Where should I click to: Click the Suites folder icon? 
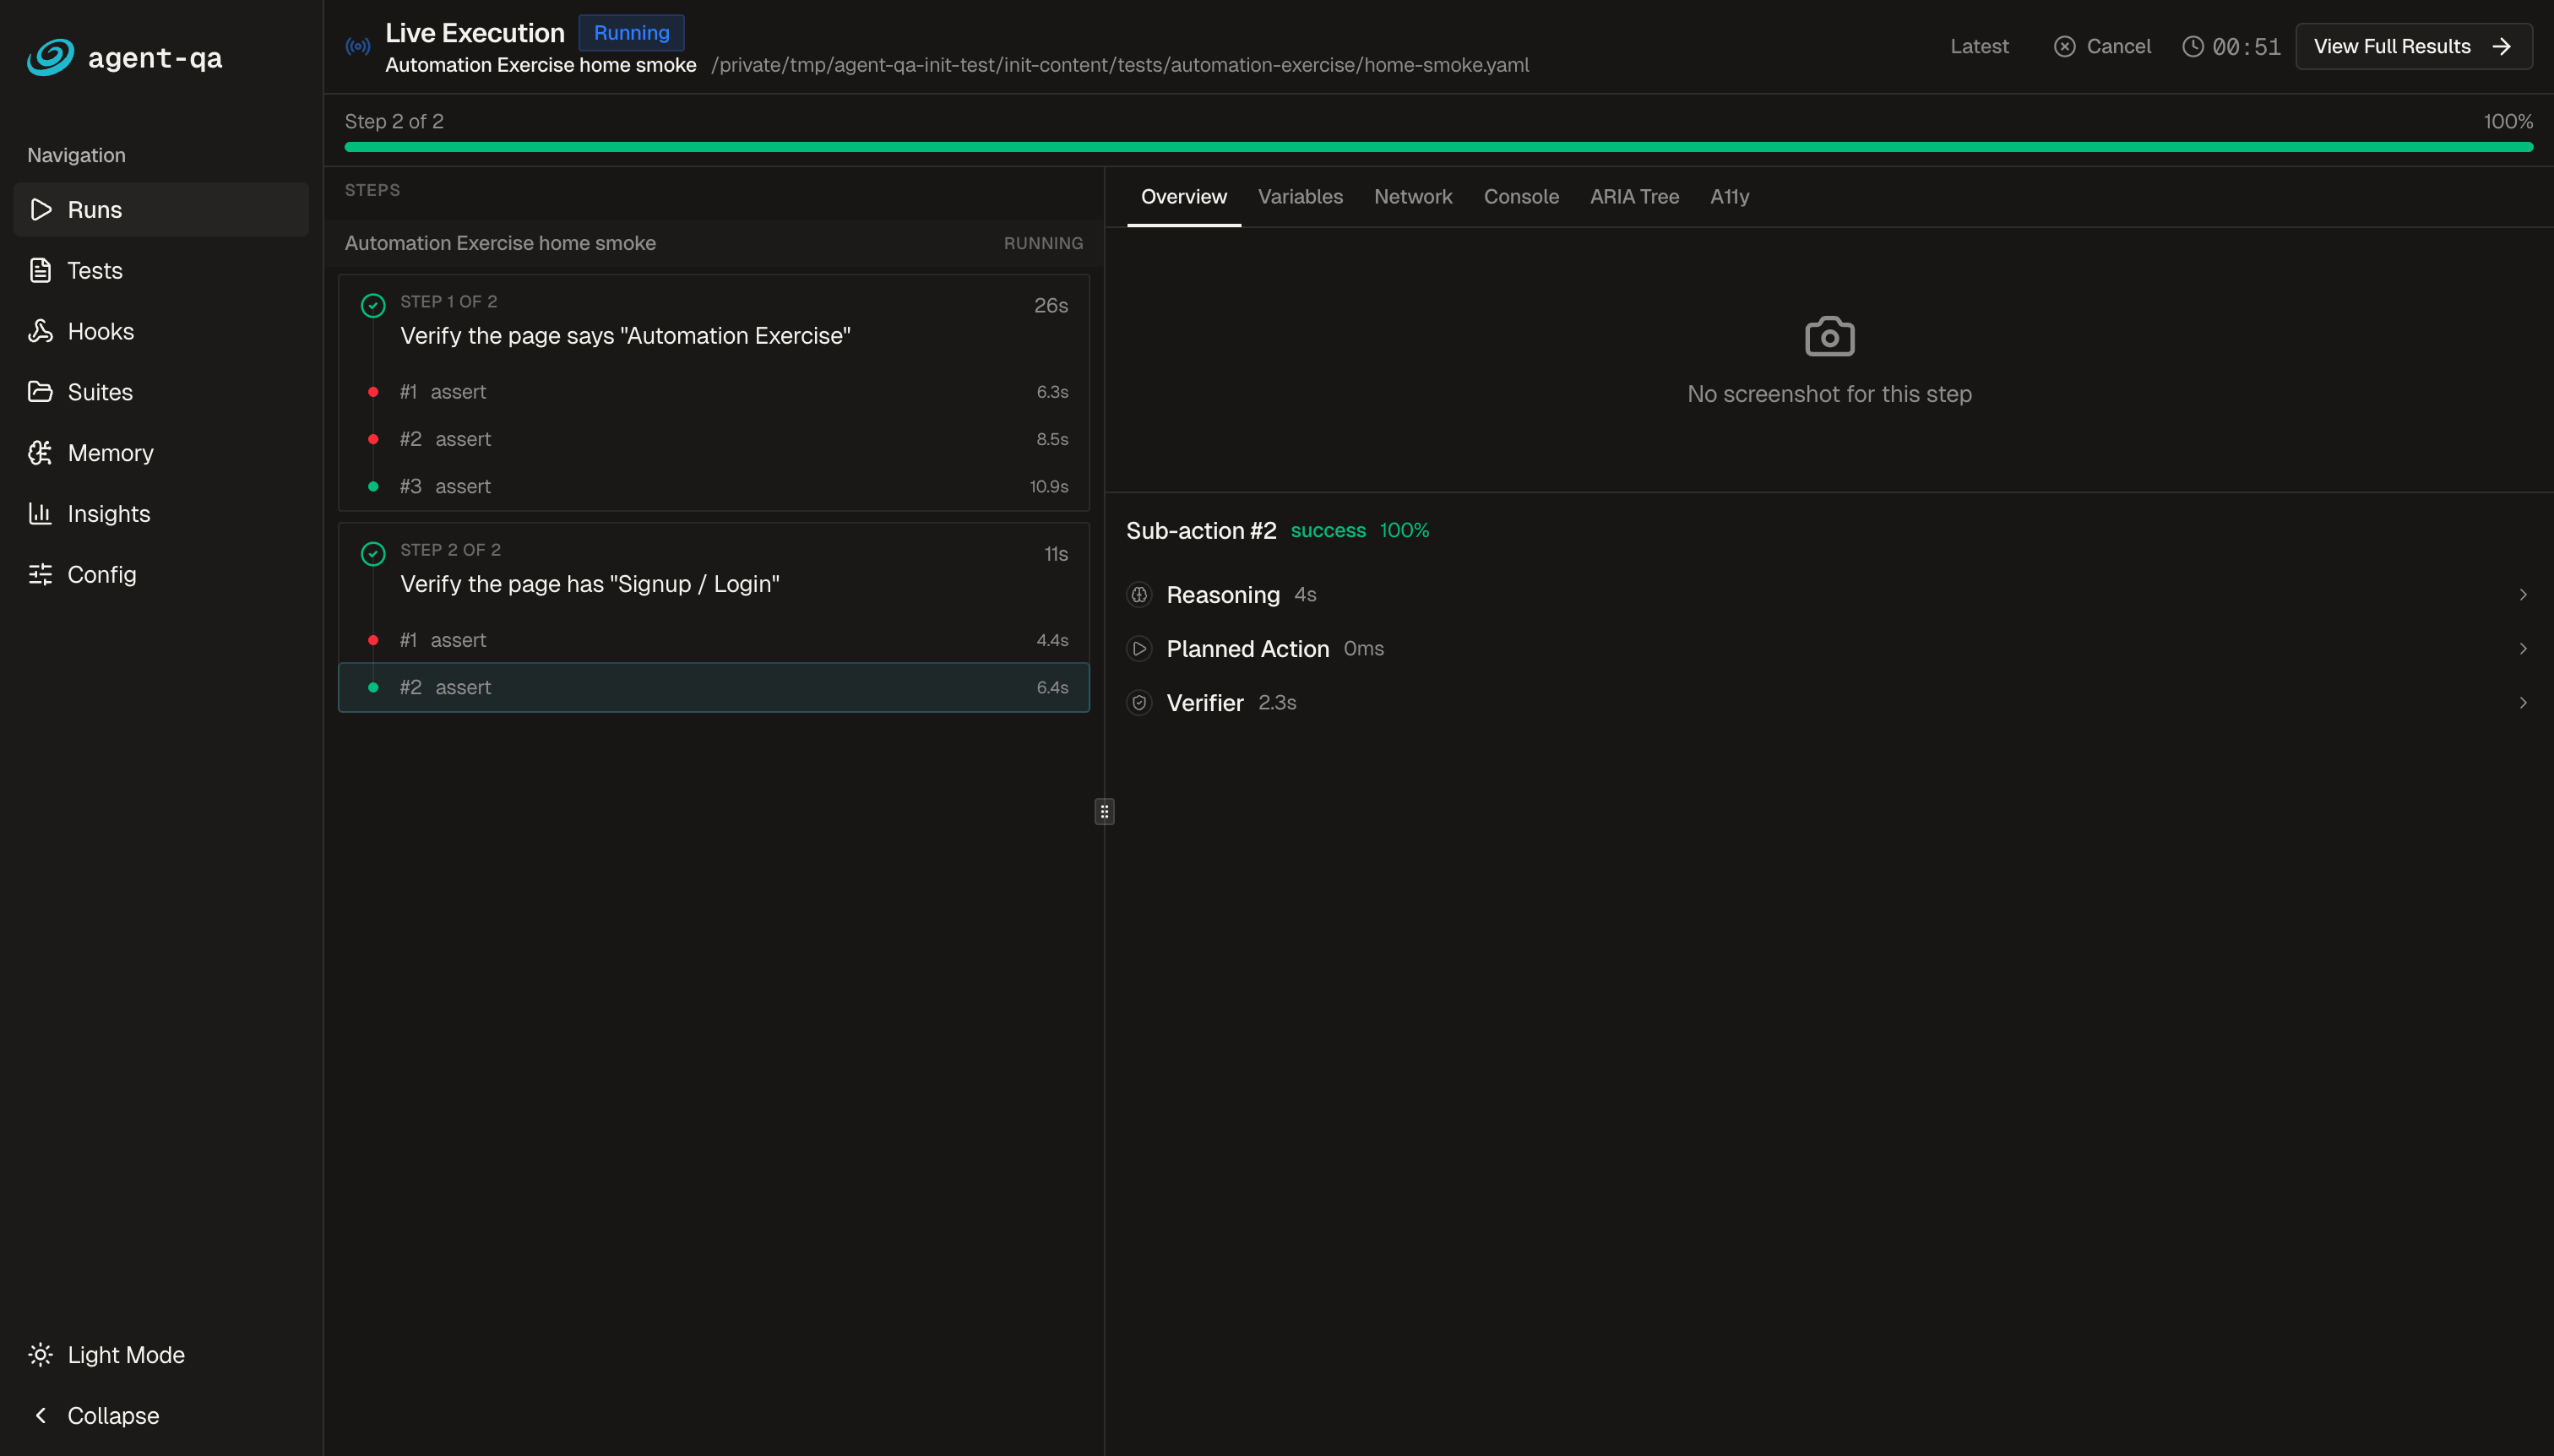(41, 392)
